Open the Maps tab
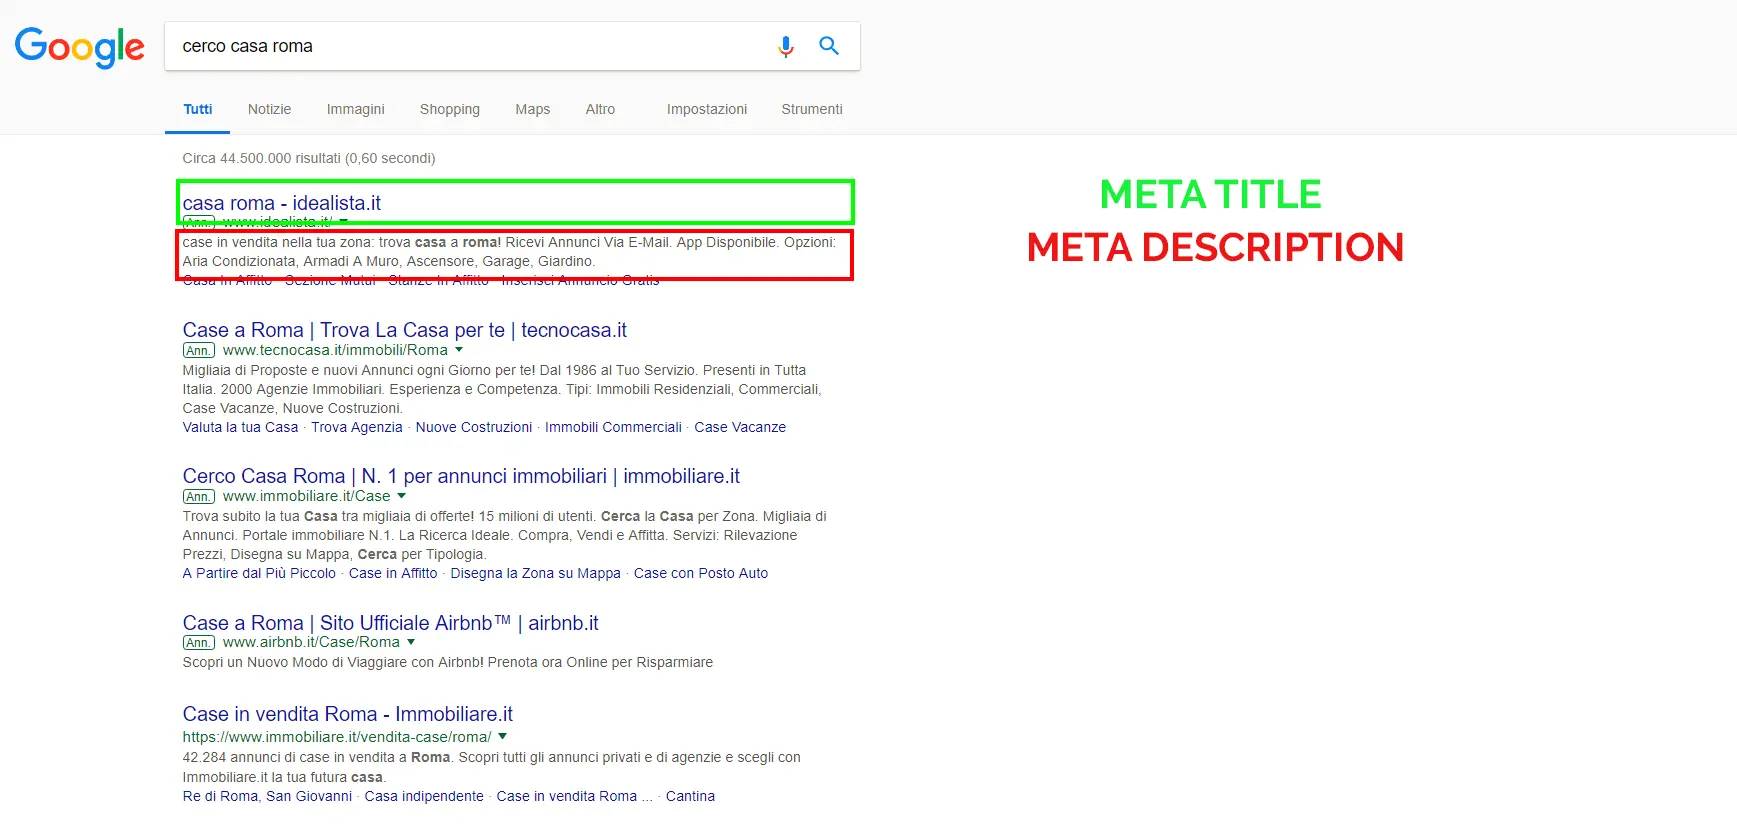 (533, 109)
